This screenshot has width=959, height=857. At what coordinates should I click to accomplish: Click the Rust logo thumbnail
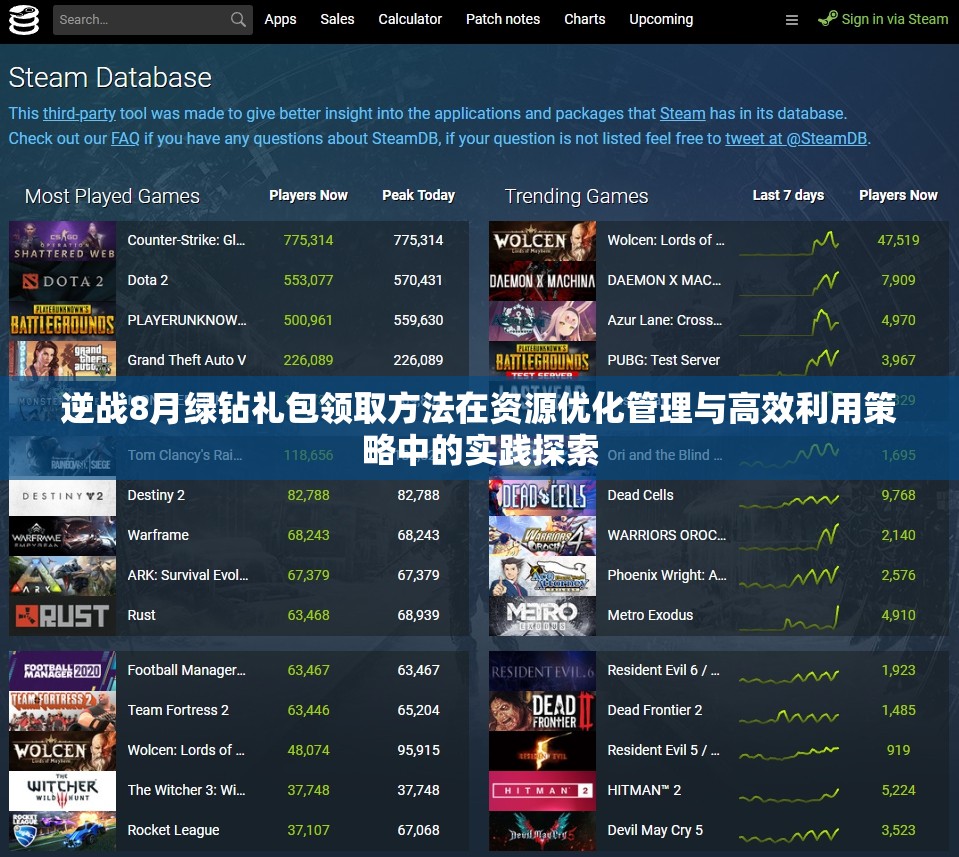pyautogui.click(x=62, y=615)
